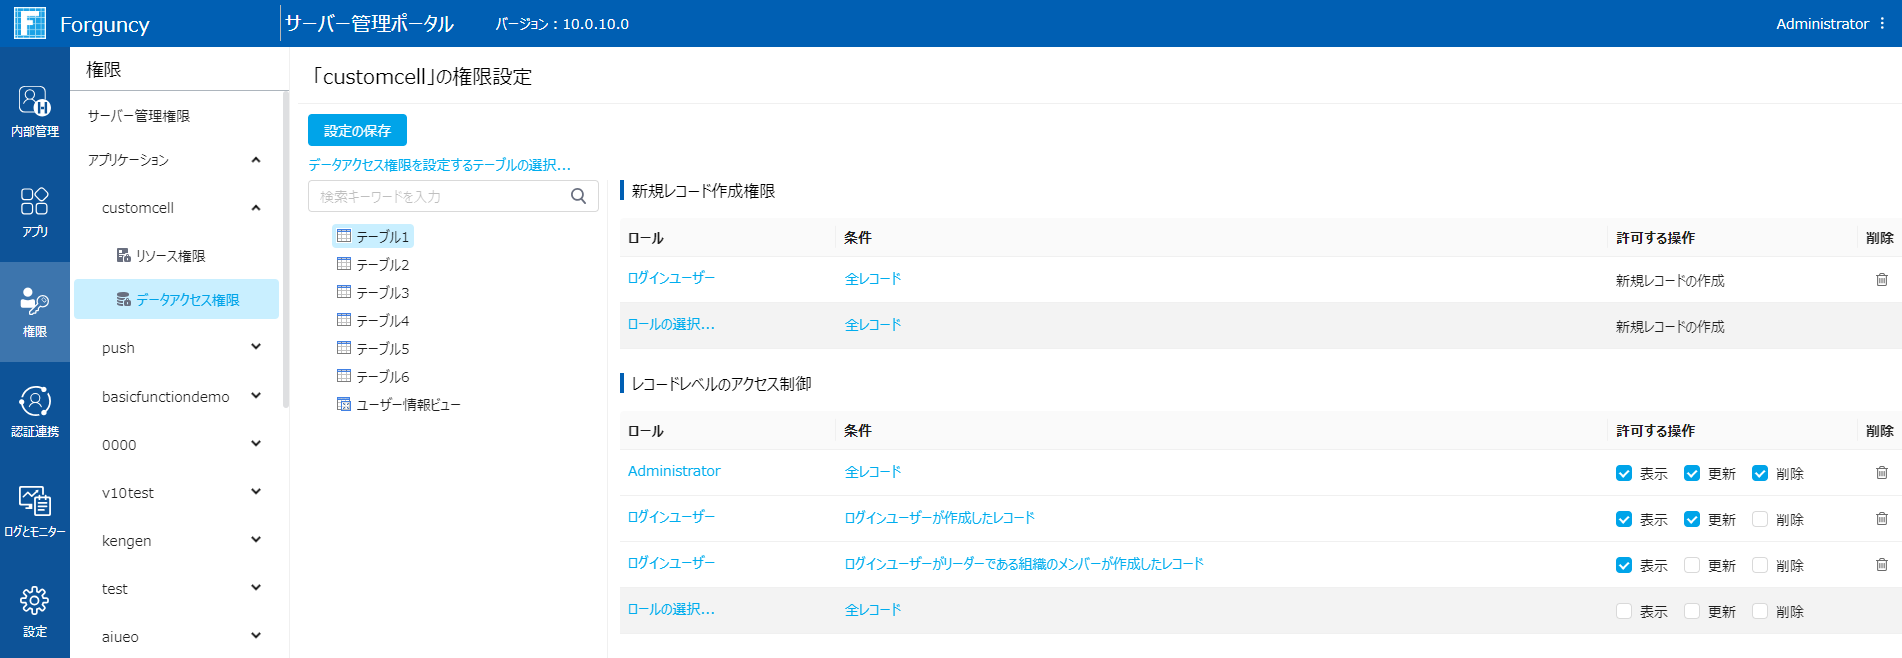
Task: Click the search magnifier icon
Action: click(578, 196)
